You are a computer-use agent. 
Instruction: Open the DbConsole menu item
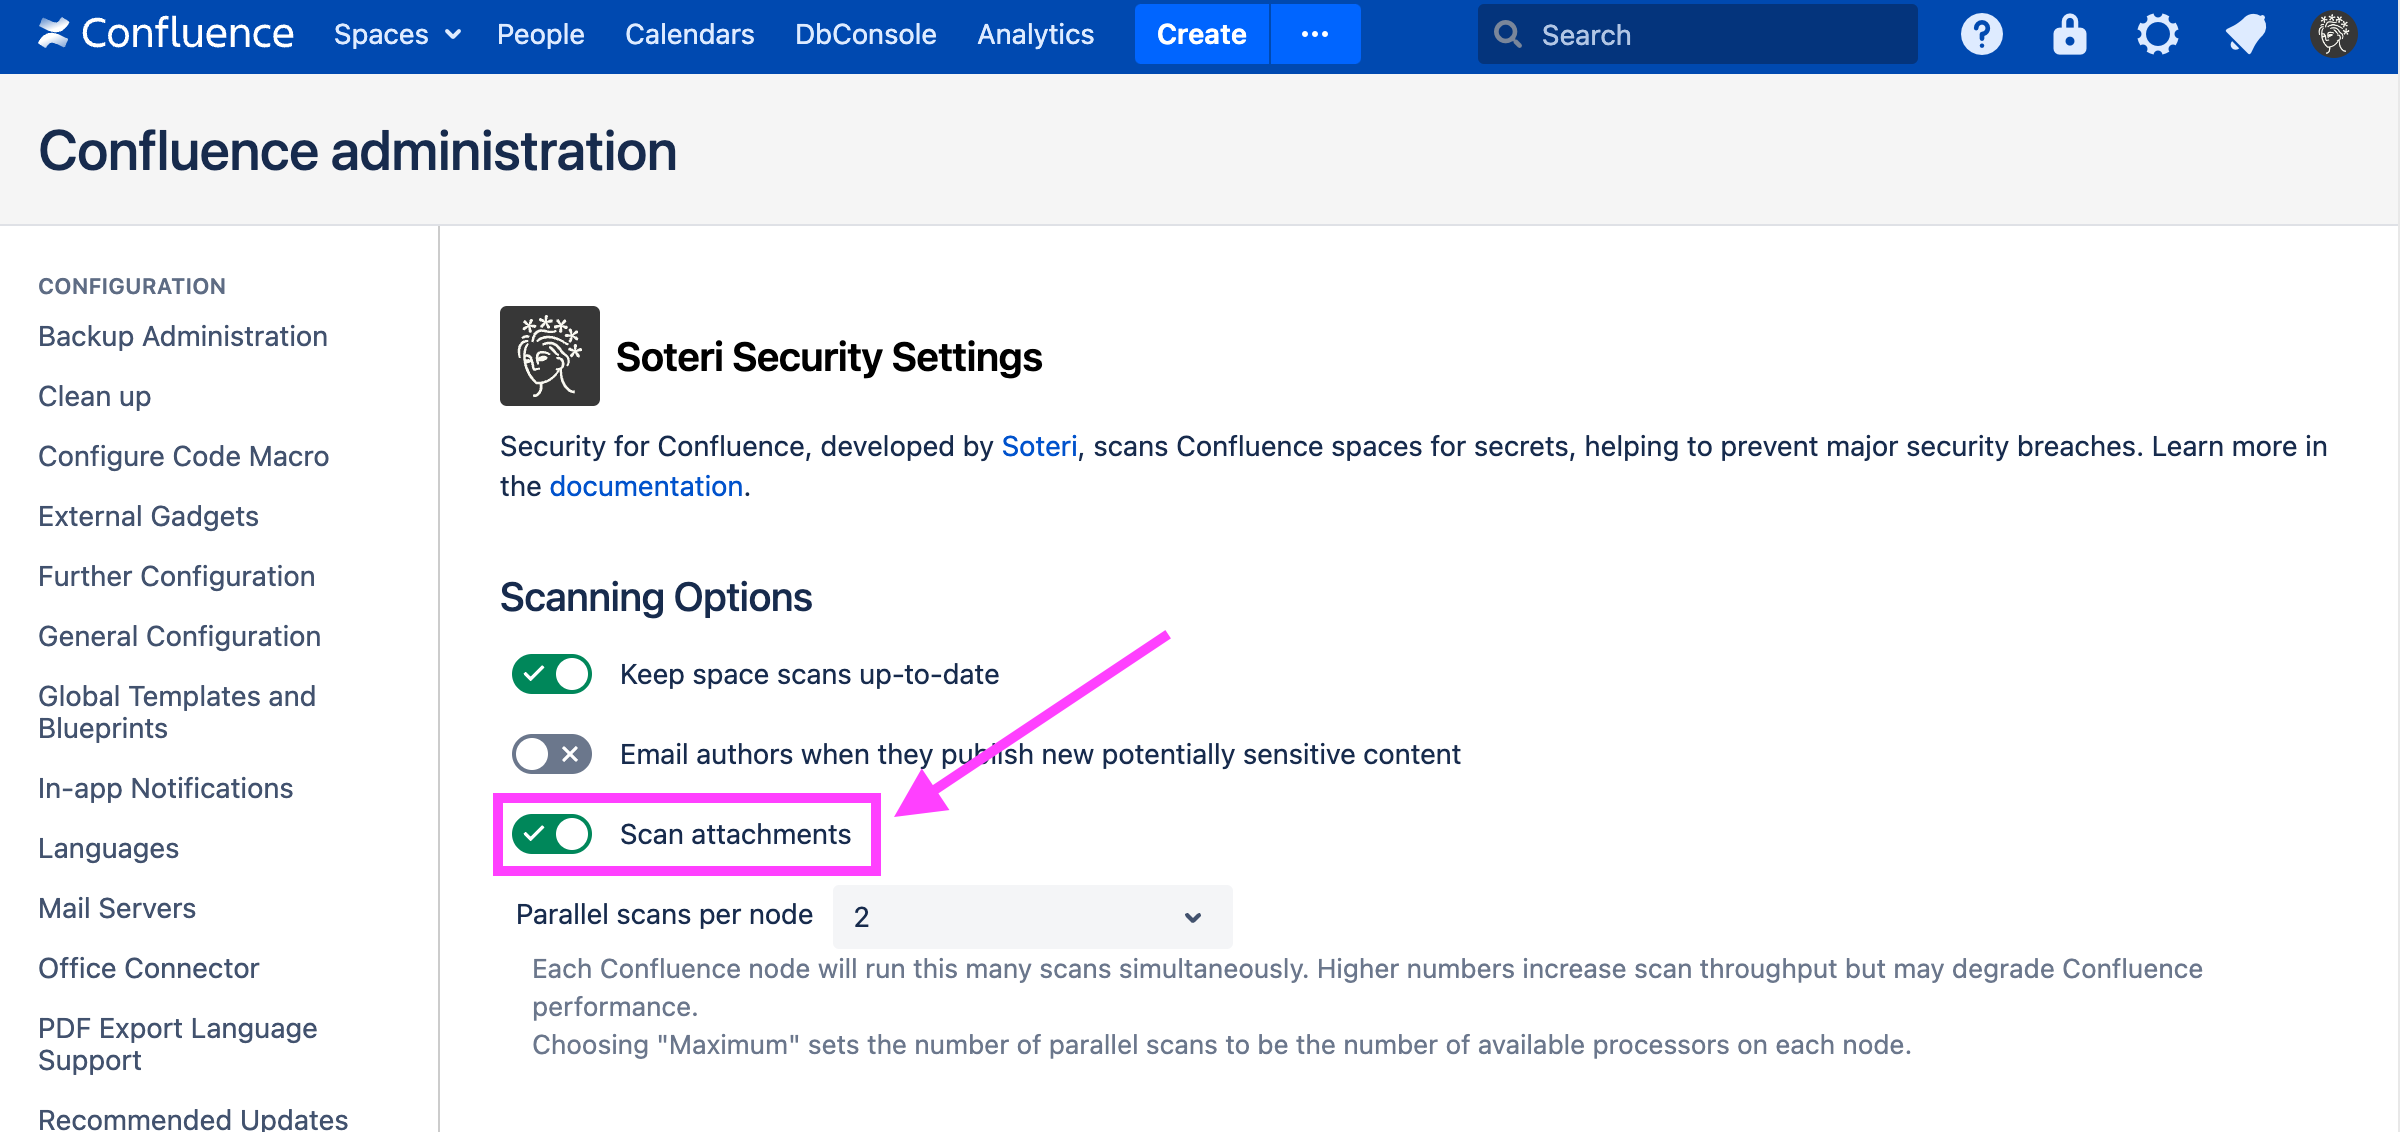(865, 35)
